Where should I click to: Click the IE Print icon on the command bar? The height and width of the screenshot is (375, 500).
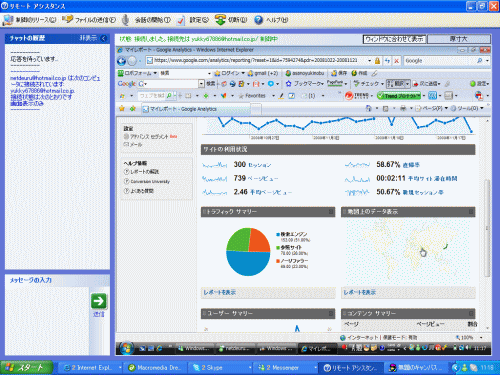click(403, 108)
